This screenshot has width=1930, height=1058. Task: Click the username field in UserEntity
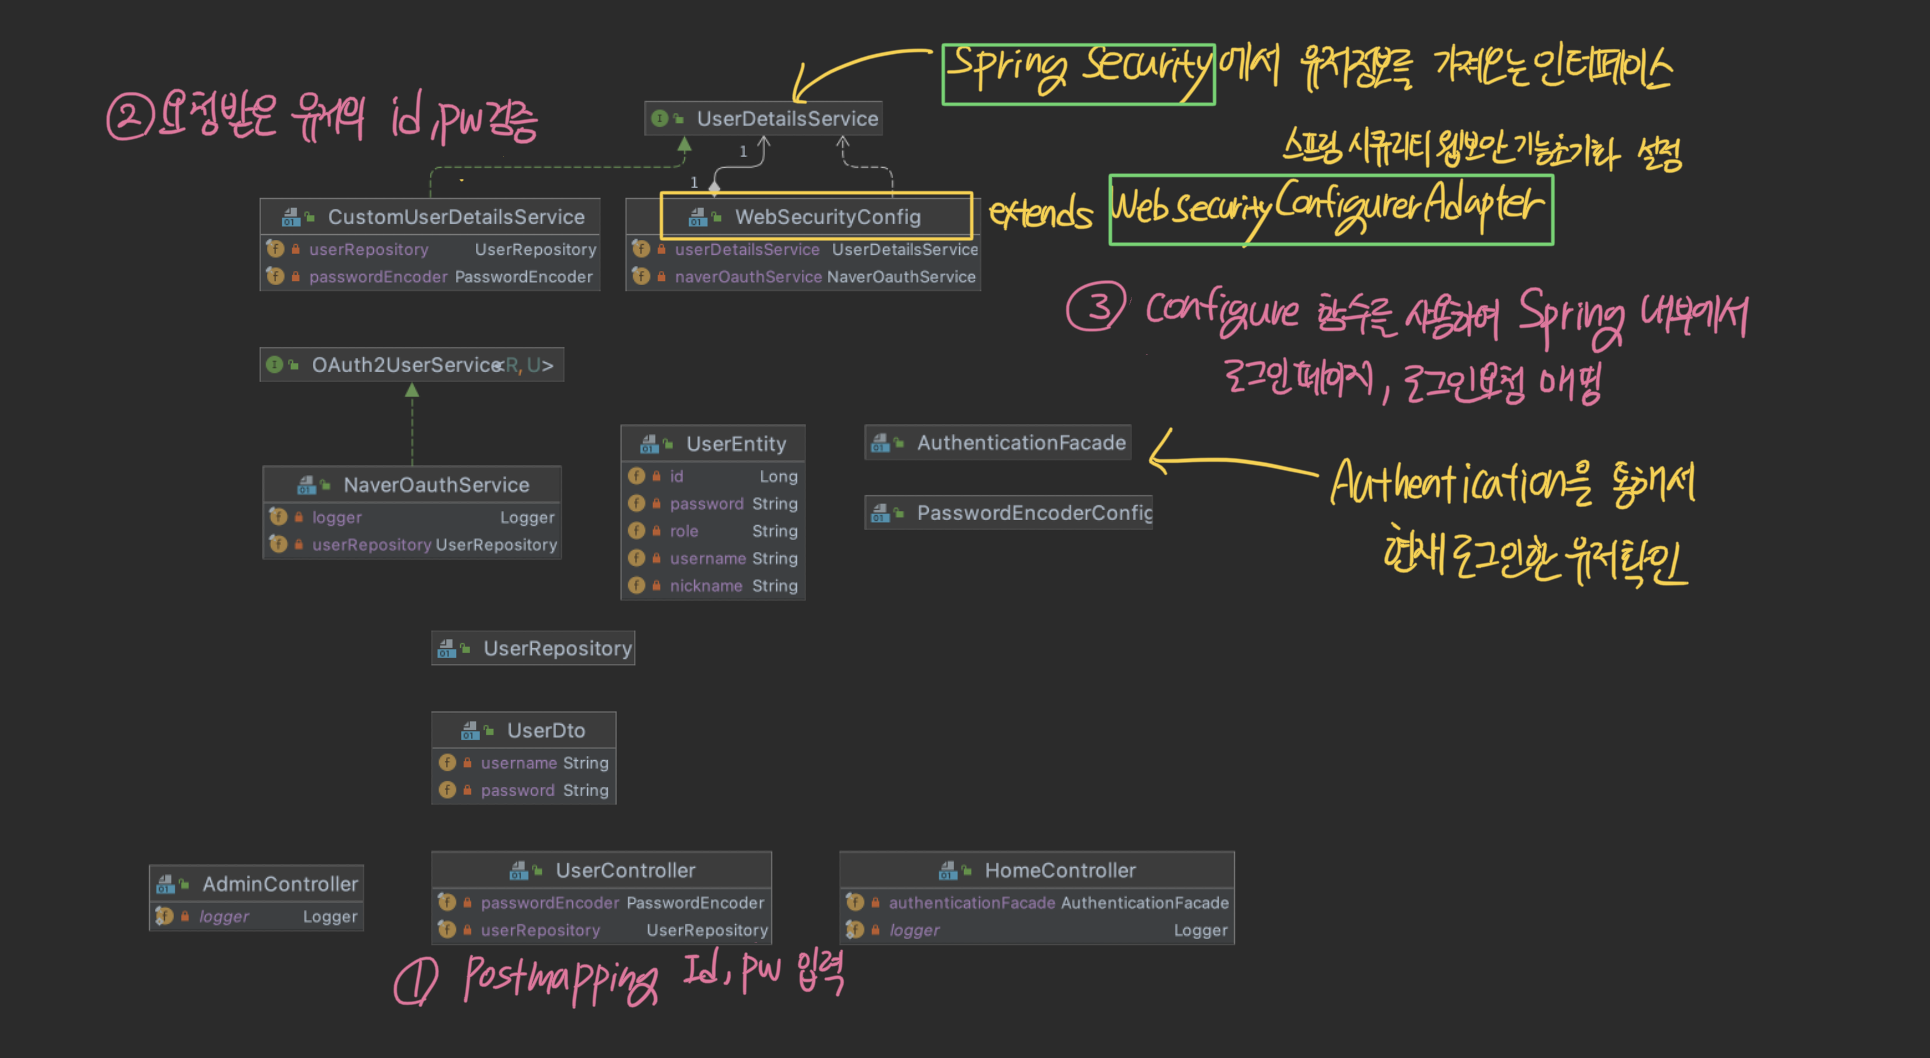[x=713, y=558]
